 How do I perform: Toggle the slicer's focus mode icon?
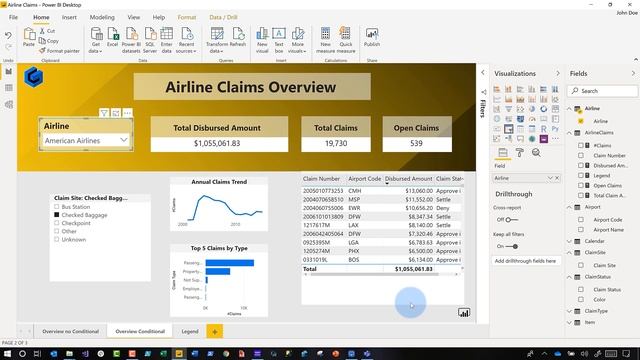pos(116,113)
